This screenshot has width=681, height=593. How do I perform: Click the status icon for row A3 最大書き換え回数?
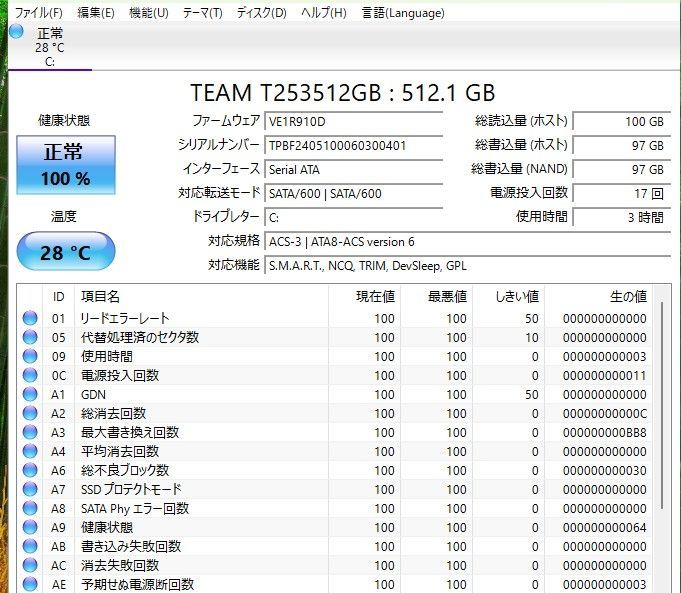(30, 432)
